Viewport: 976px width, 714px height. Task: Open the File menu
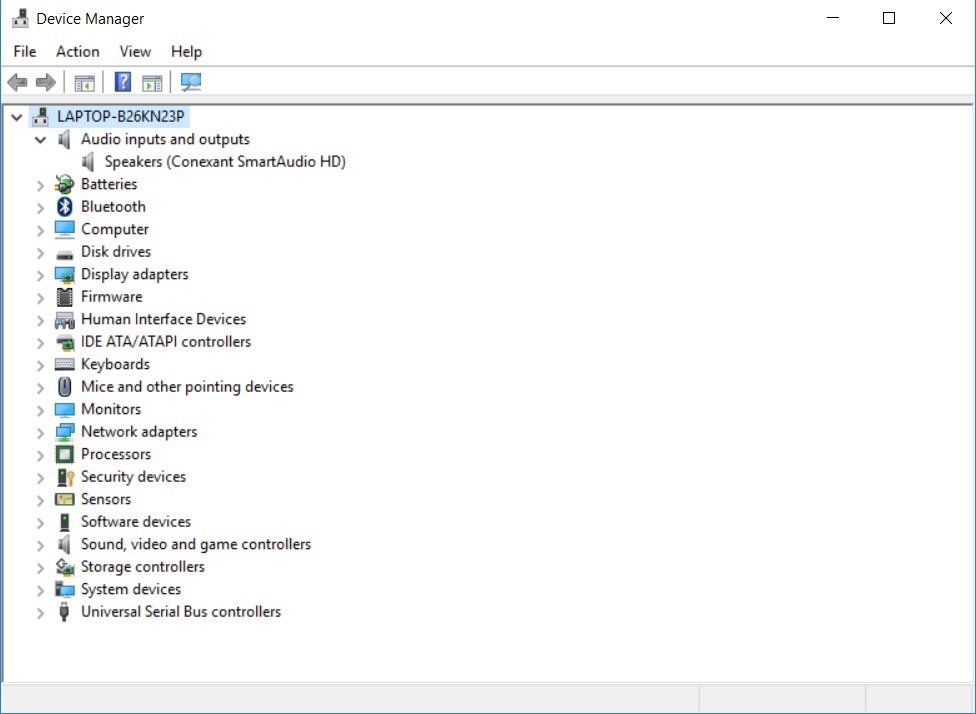coord(24,51)
